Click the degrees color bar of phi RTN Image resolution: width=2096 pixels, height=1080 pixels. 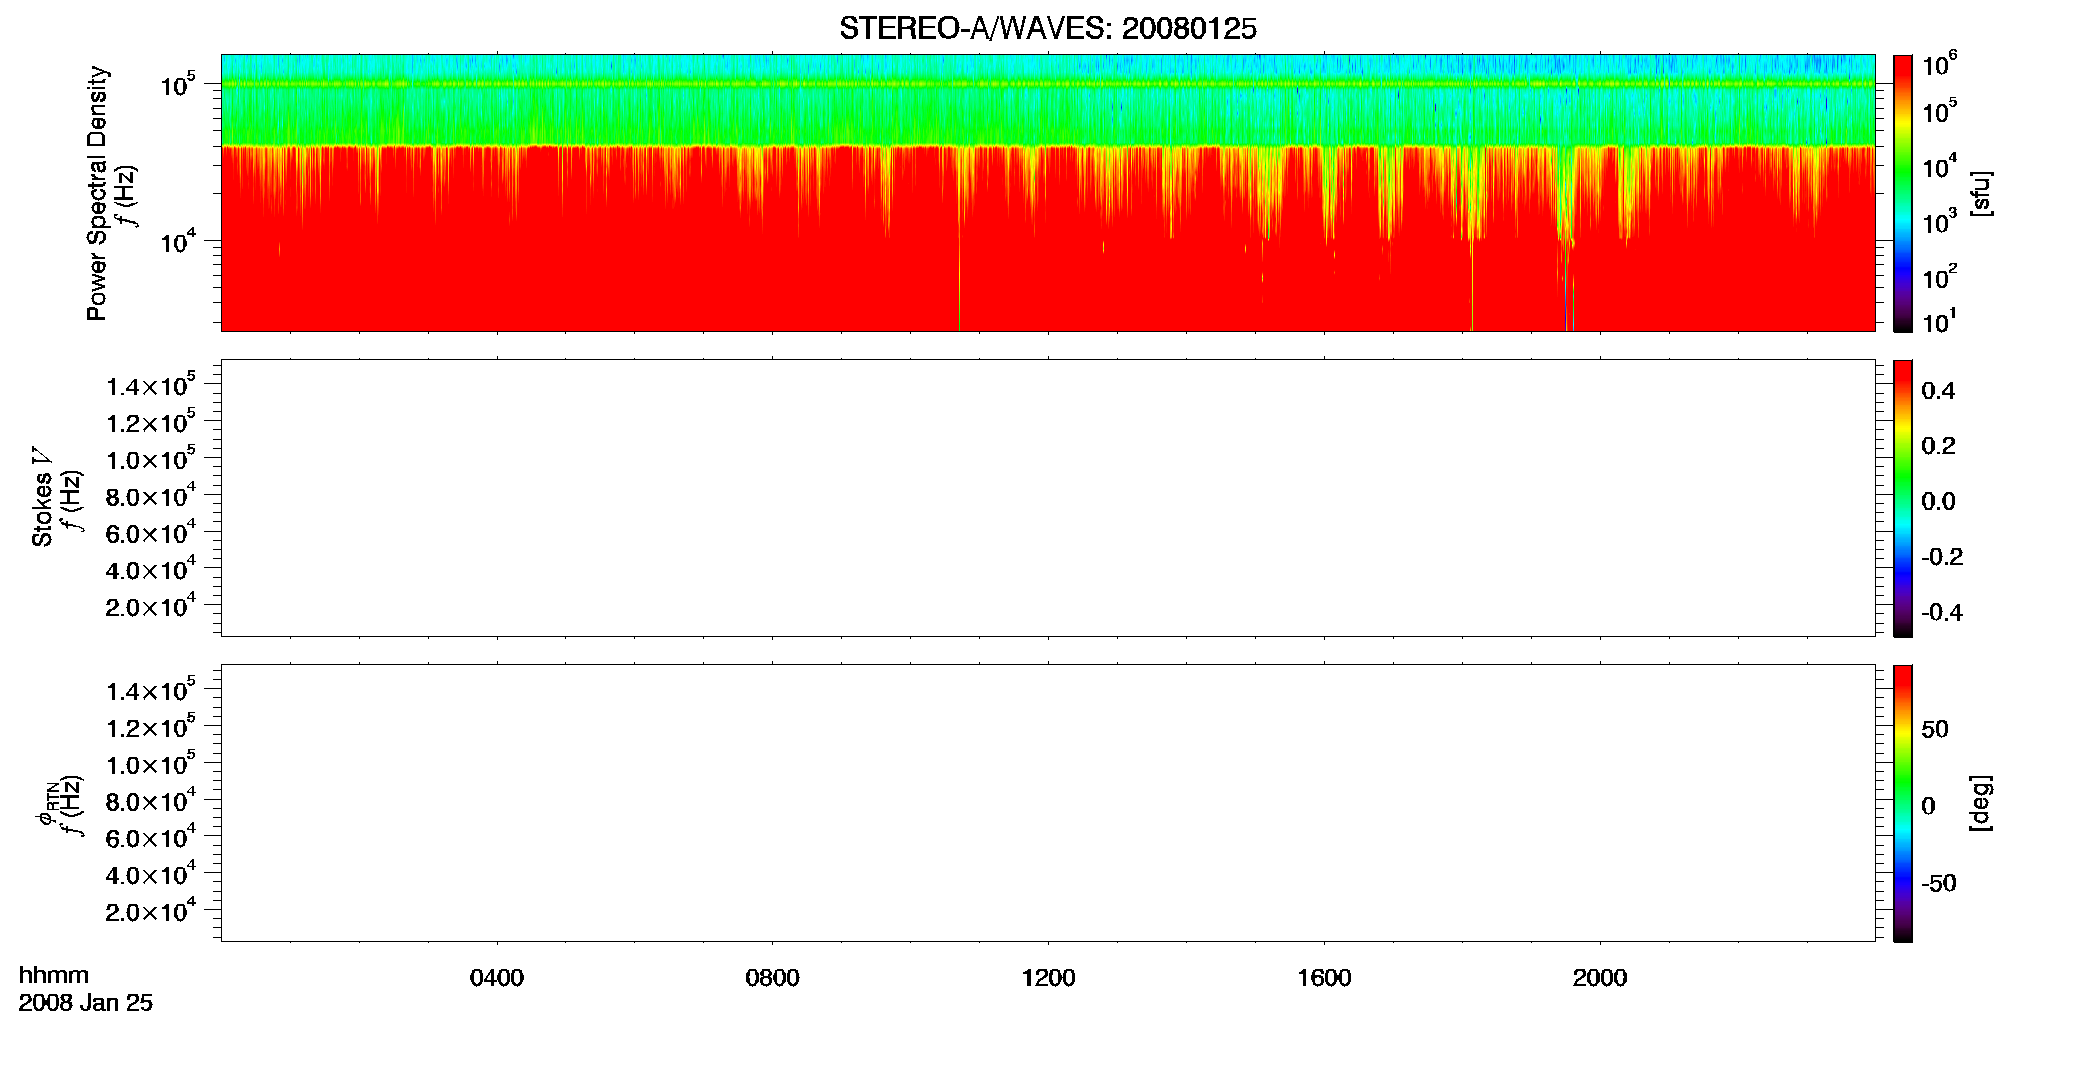[1903, 803]
